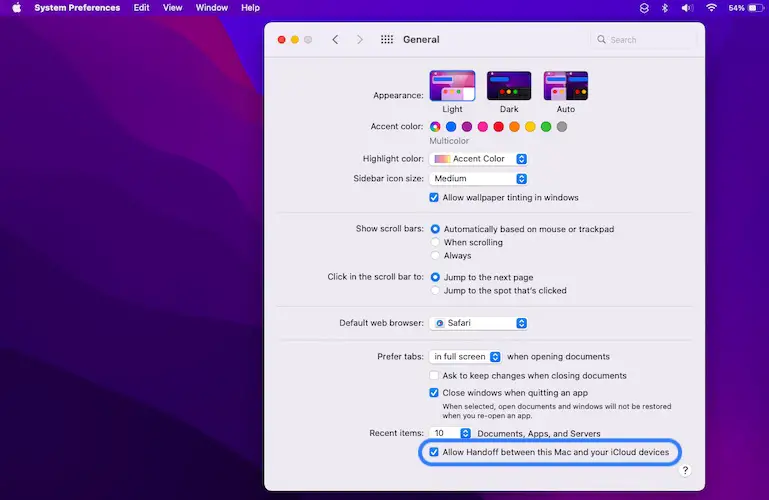Show all preferences grid icon
This screenshot has height=500, width=769.
point(387,40)
